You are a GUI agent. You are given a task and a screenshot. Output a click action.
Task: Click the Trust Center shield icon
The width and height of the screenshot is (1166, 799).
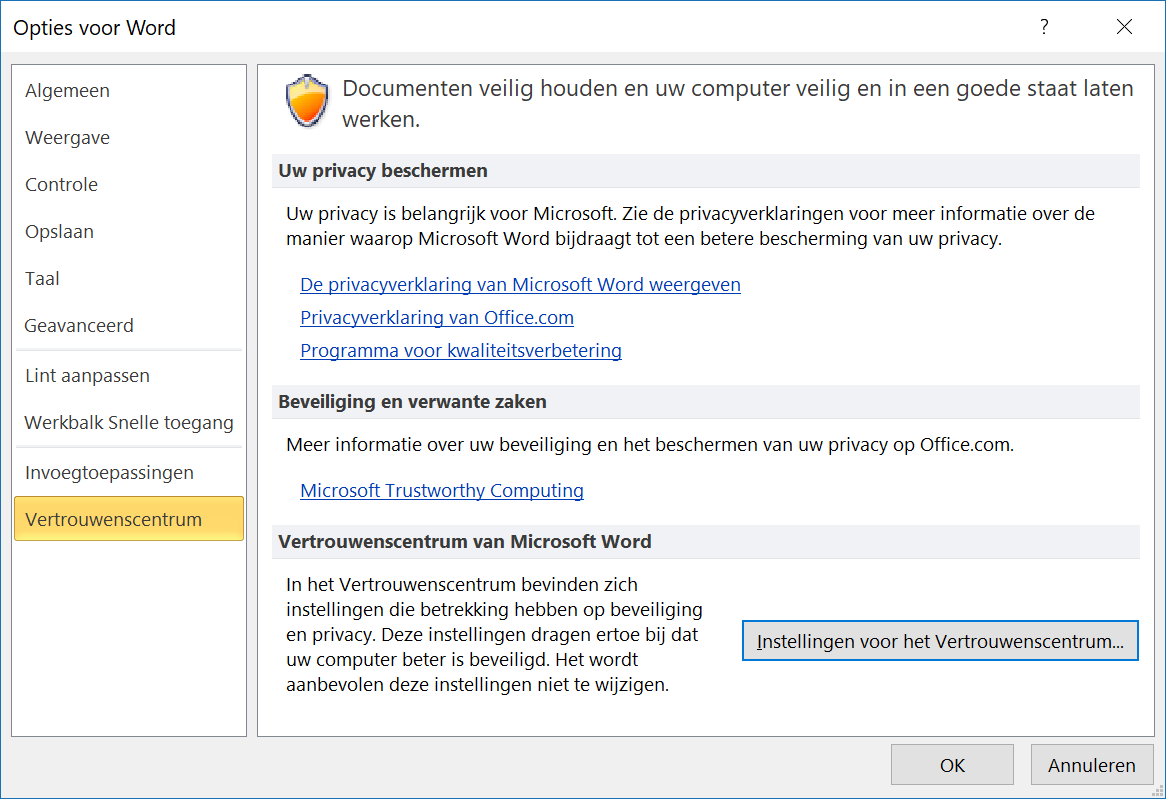click(x=306, y=101)
